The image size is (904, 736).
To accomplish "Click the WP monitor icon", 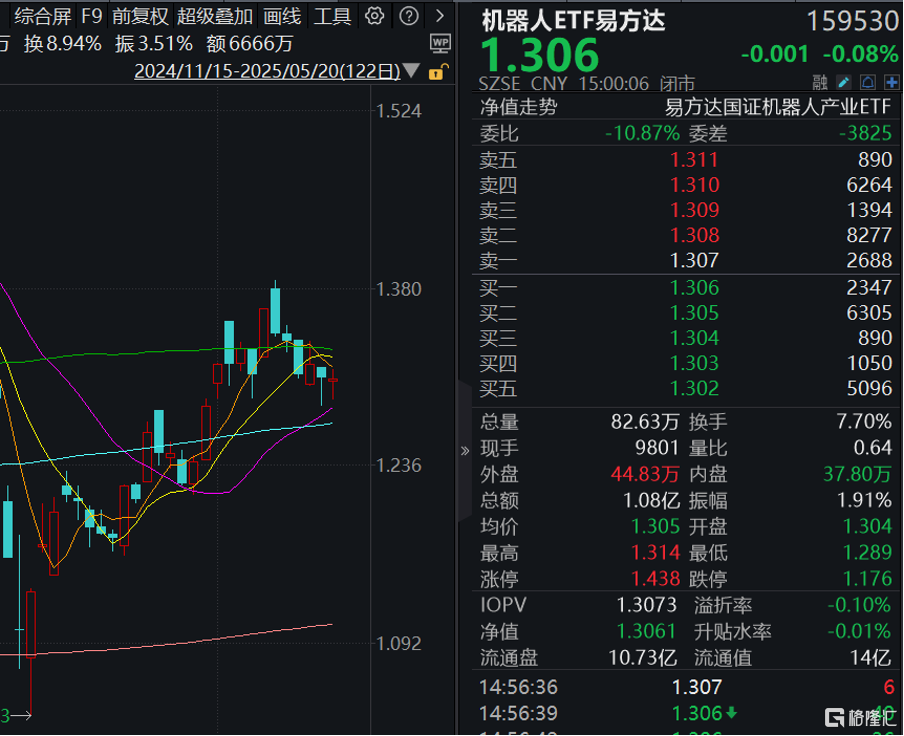I will tap(440, 43).
